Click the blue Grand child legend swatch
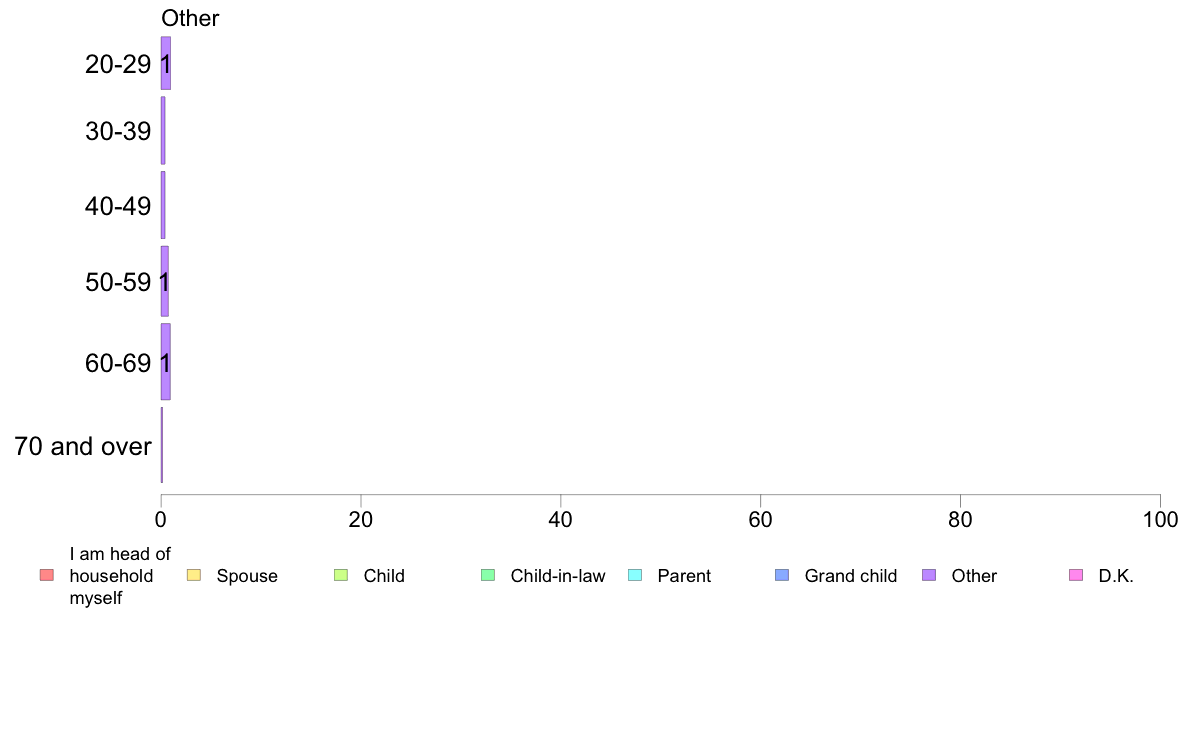The height and width of the screenshot is (736, 1188). click(782, 575)
